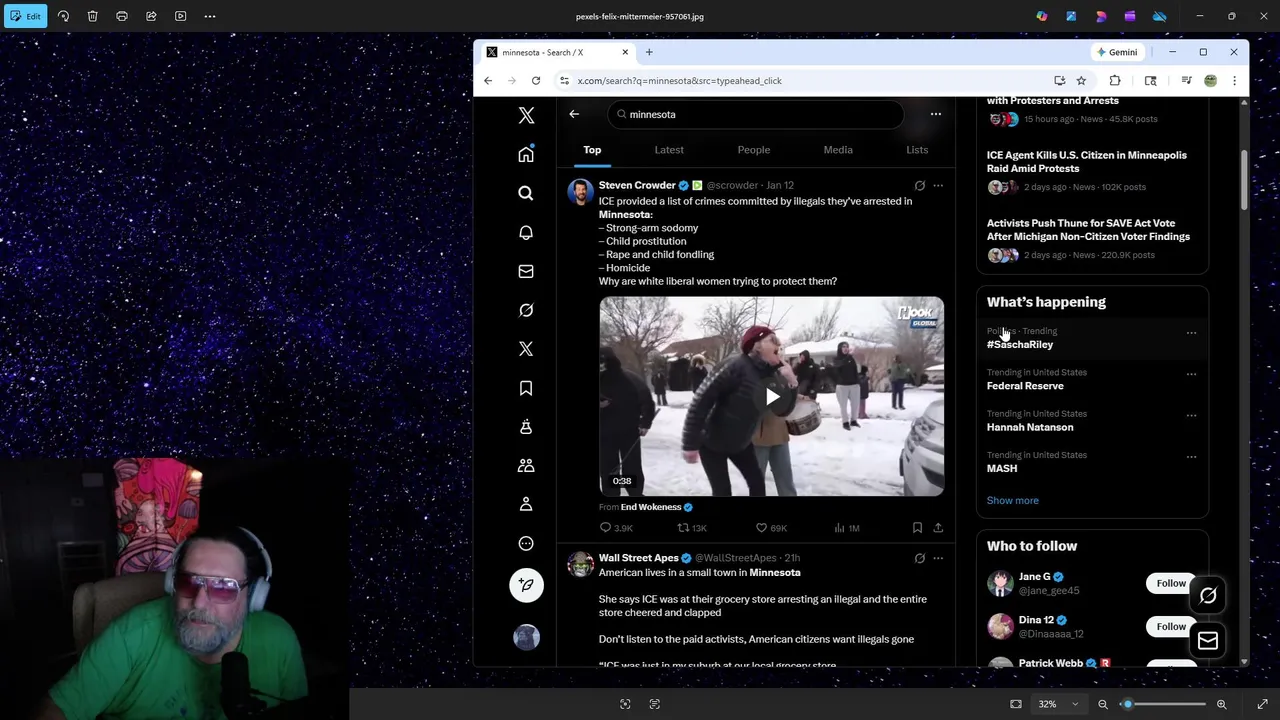
Task: Click Photos zoom out magnifier
Action: point(1103,704)
